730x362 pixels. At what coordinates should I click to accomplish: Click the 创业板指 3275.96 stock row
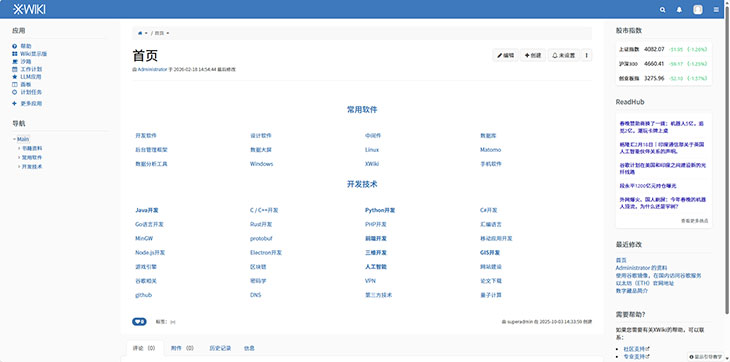tap(663, 78)
